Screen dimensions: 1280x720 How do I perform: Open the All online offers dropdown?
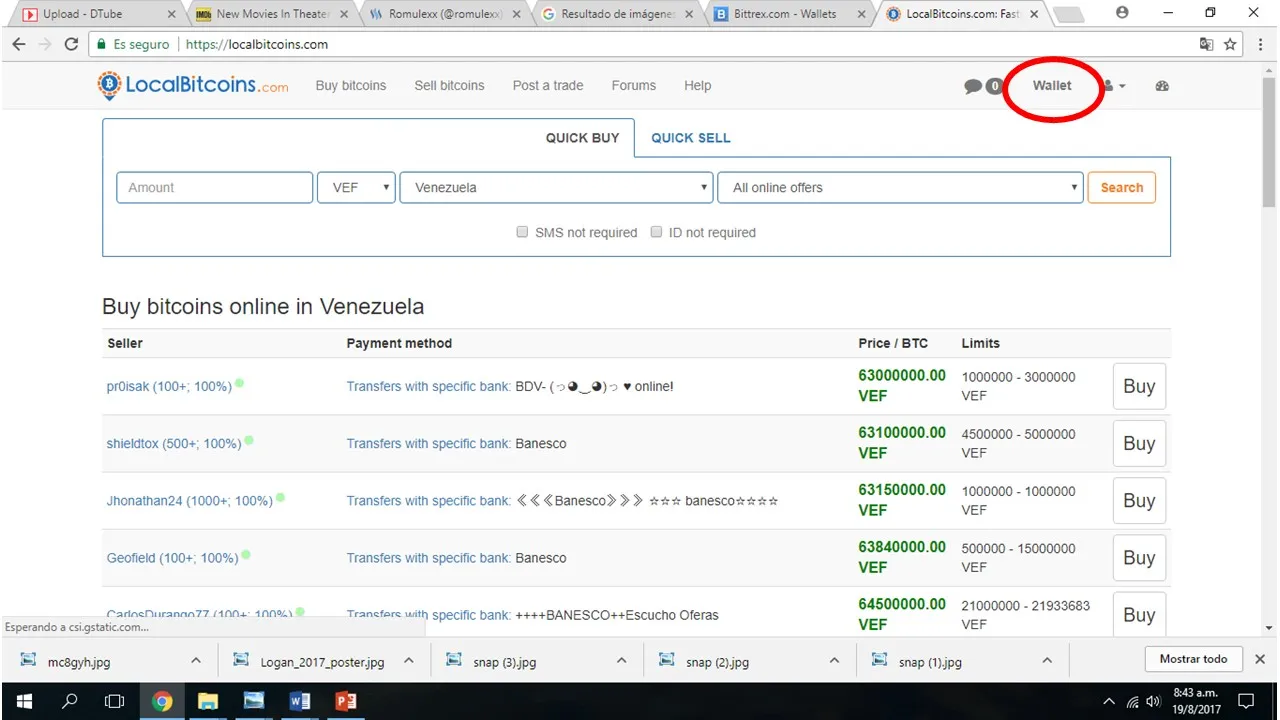[x=900, y=187]
